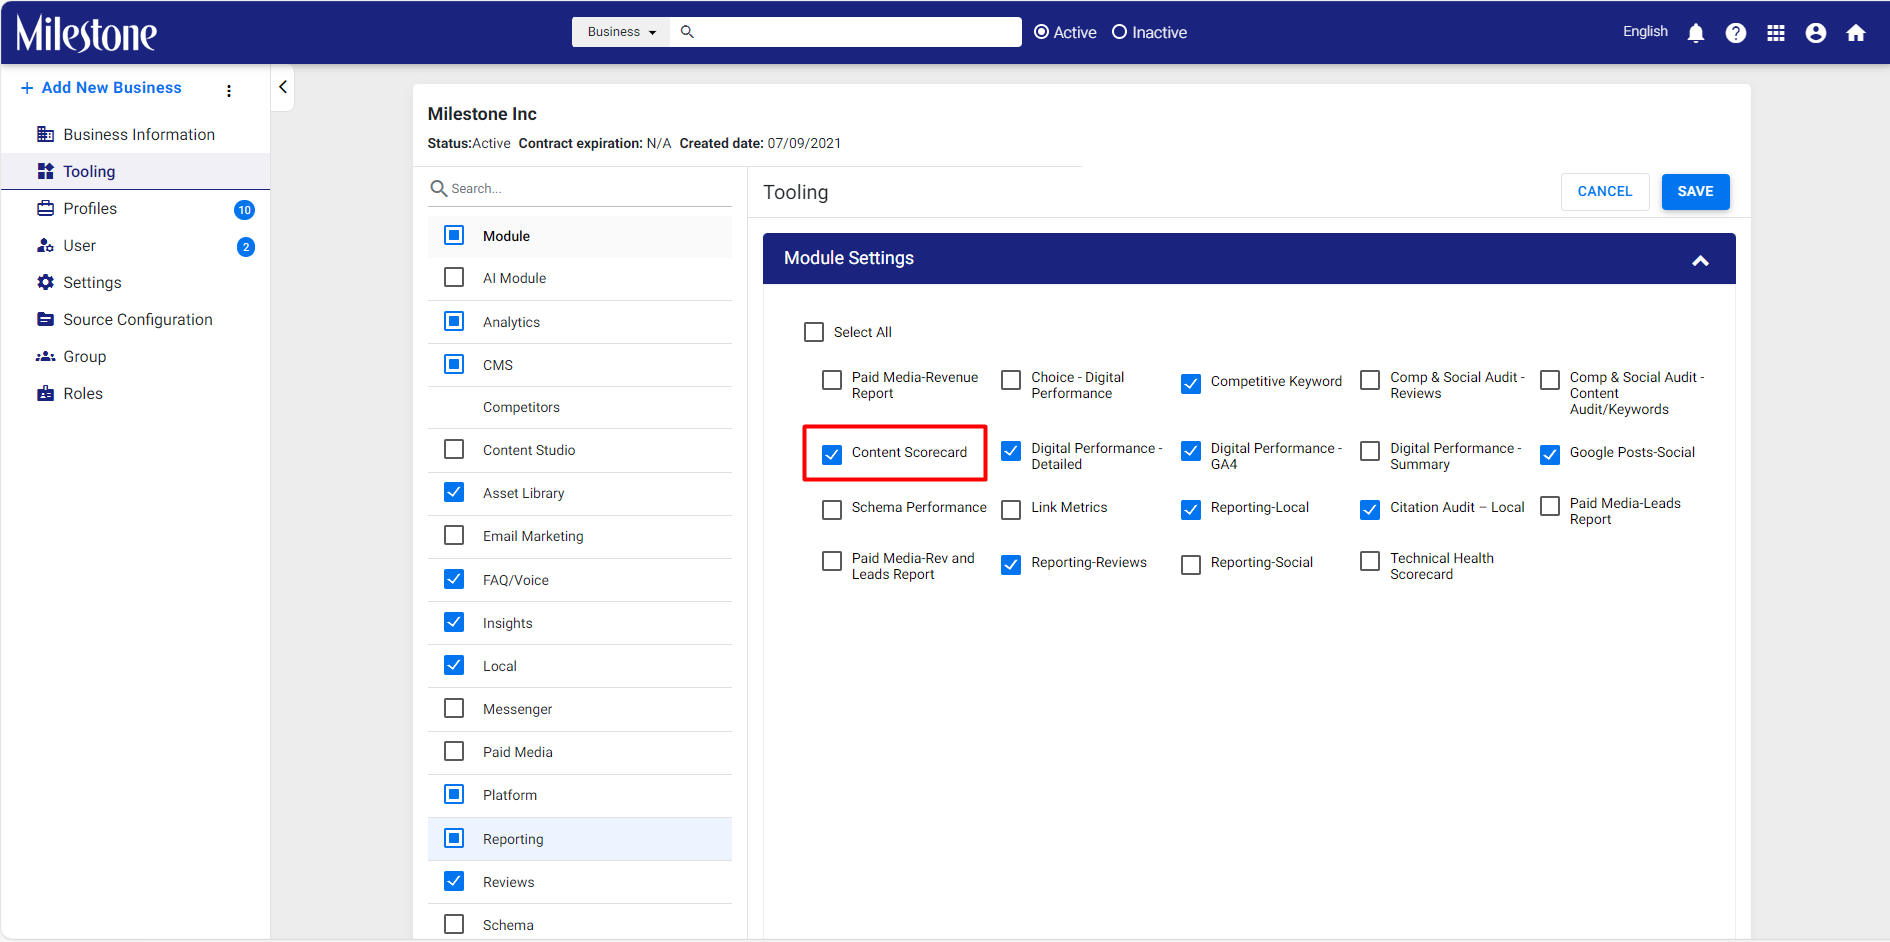The image size is (1890, 942).
Task: Click the User count badge 2
Action: [246, 246]
